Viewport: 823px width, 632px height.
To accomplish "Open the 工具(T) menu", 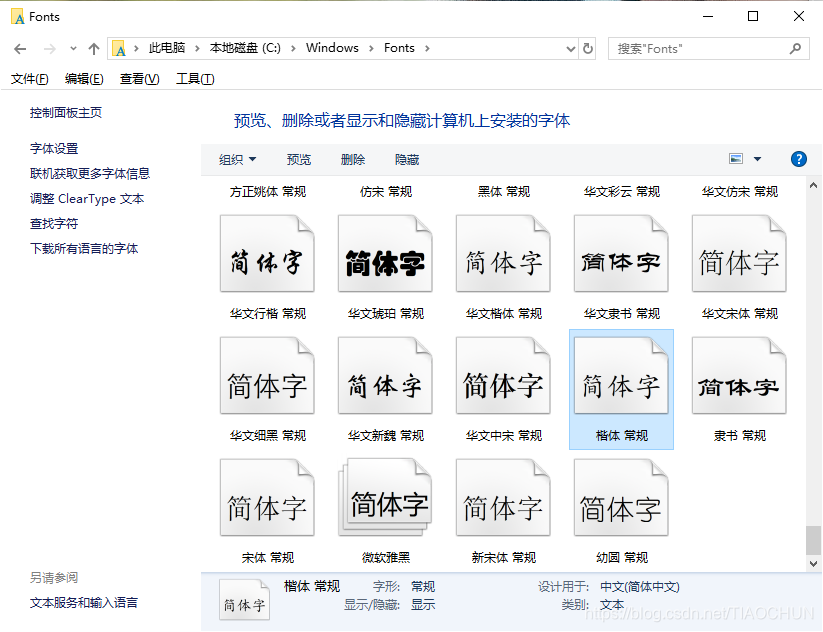I will pos(195,79).
